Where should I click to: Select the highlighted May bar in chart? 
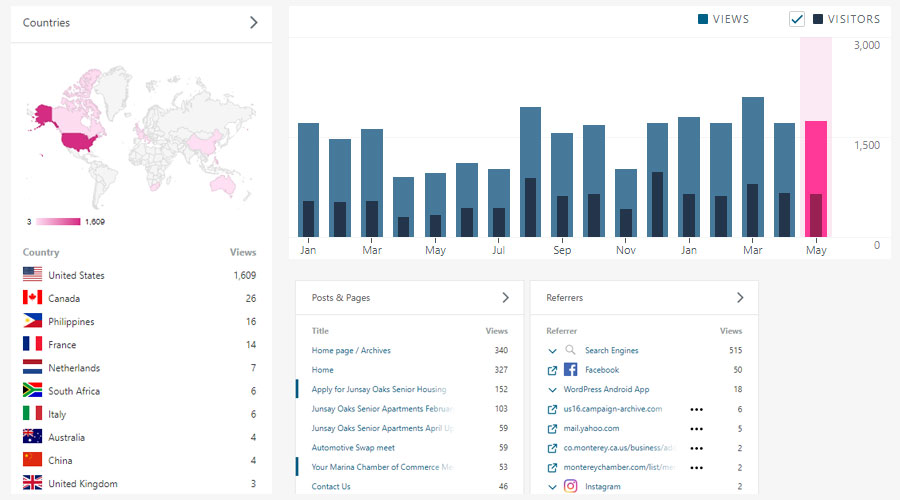816,180
